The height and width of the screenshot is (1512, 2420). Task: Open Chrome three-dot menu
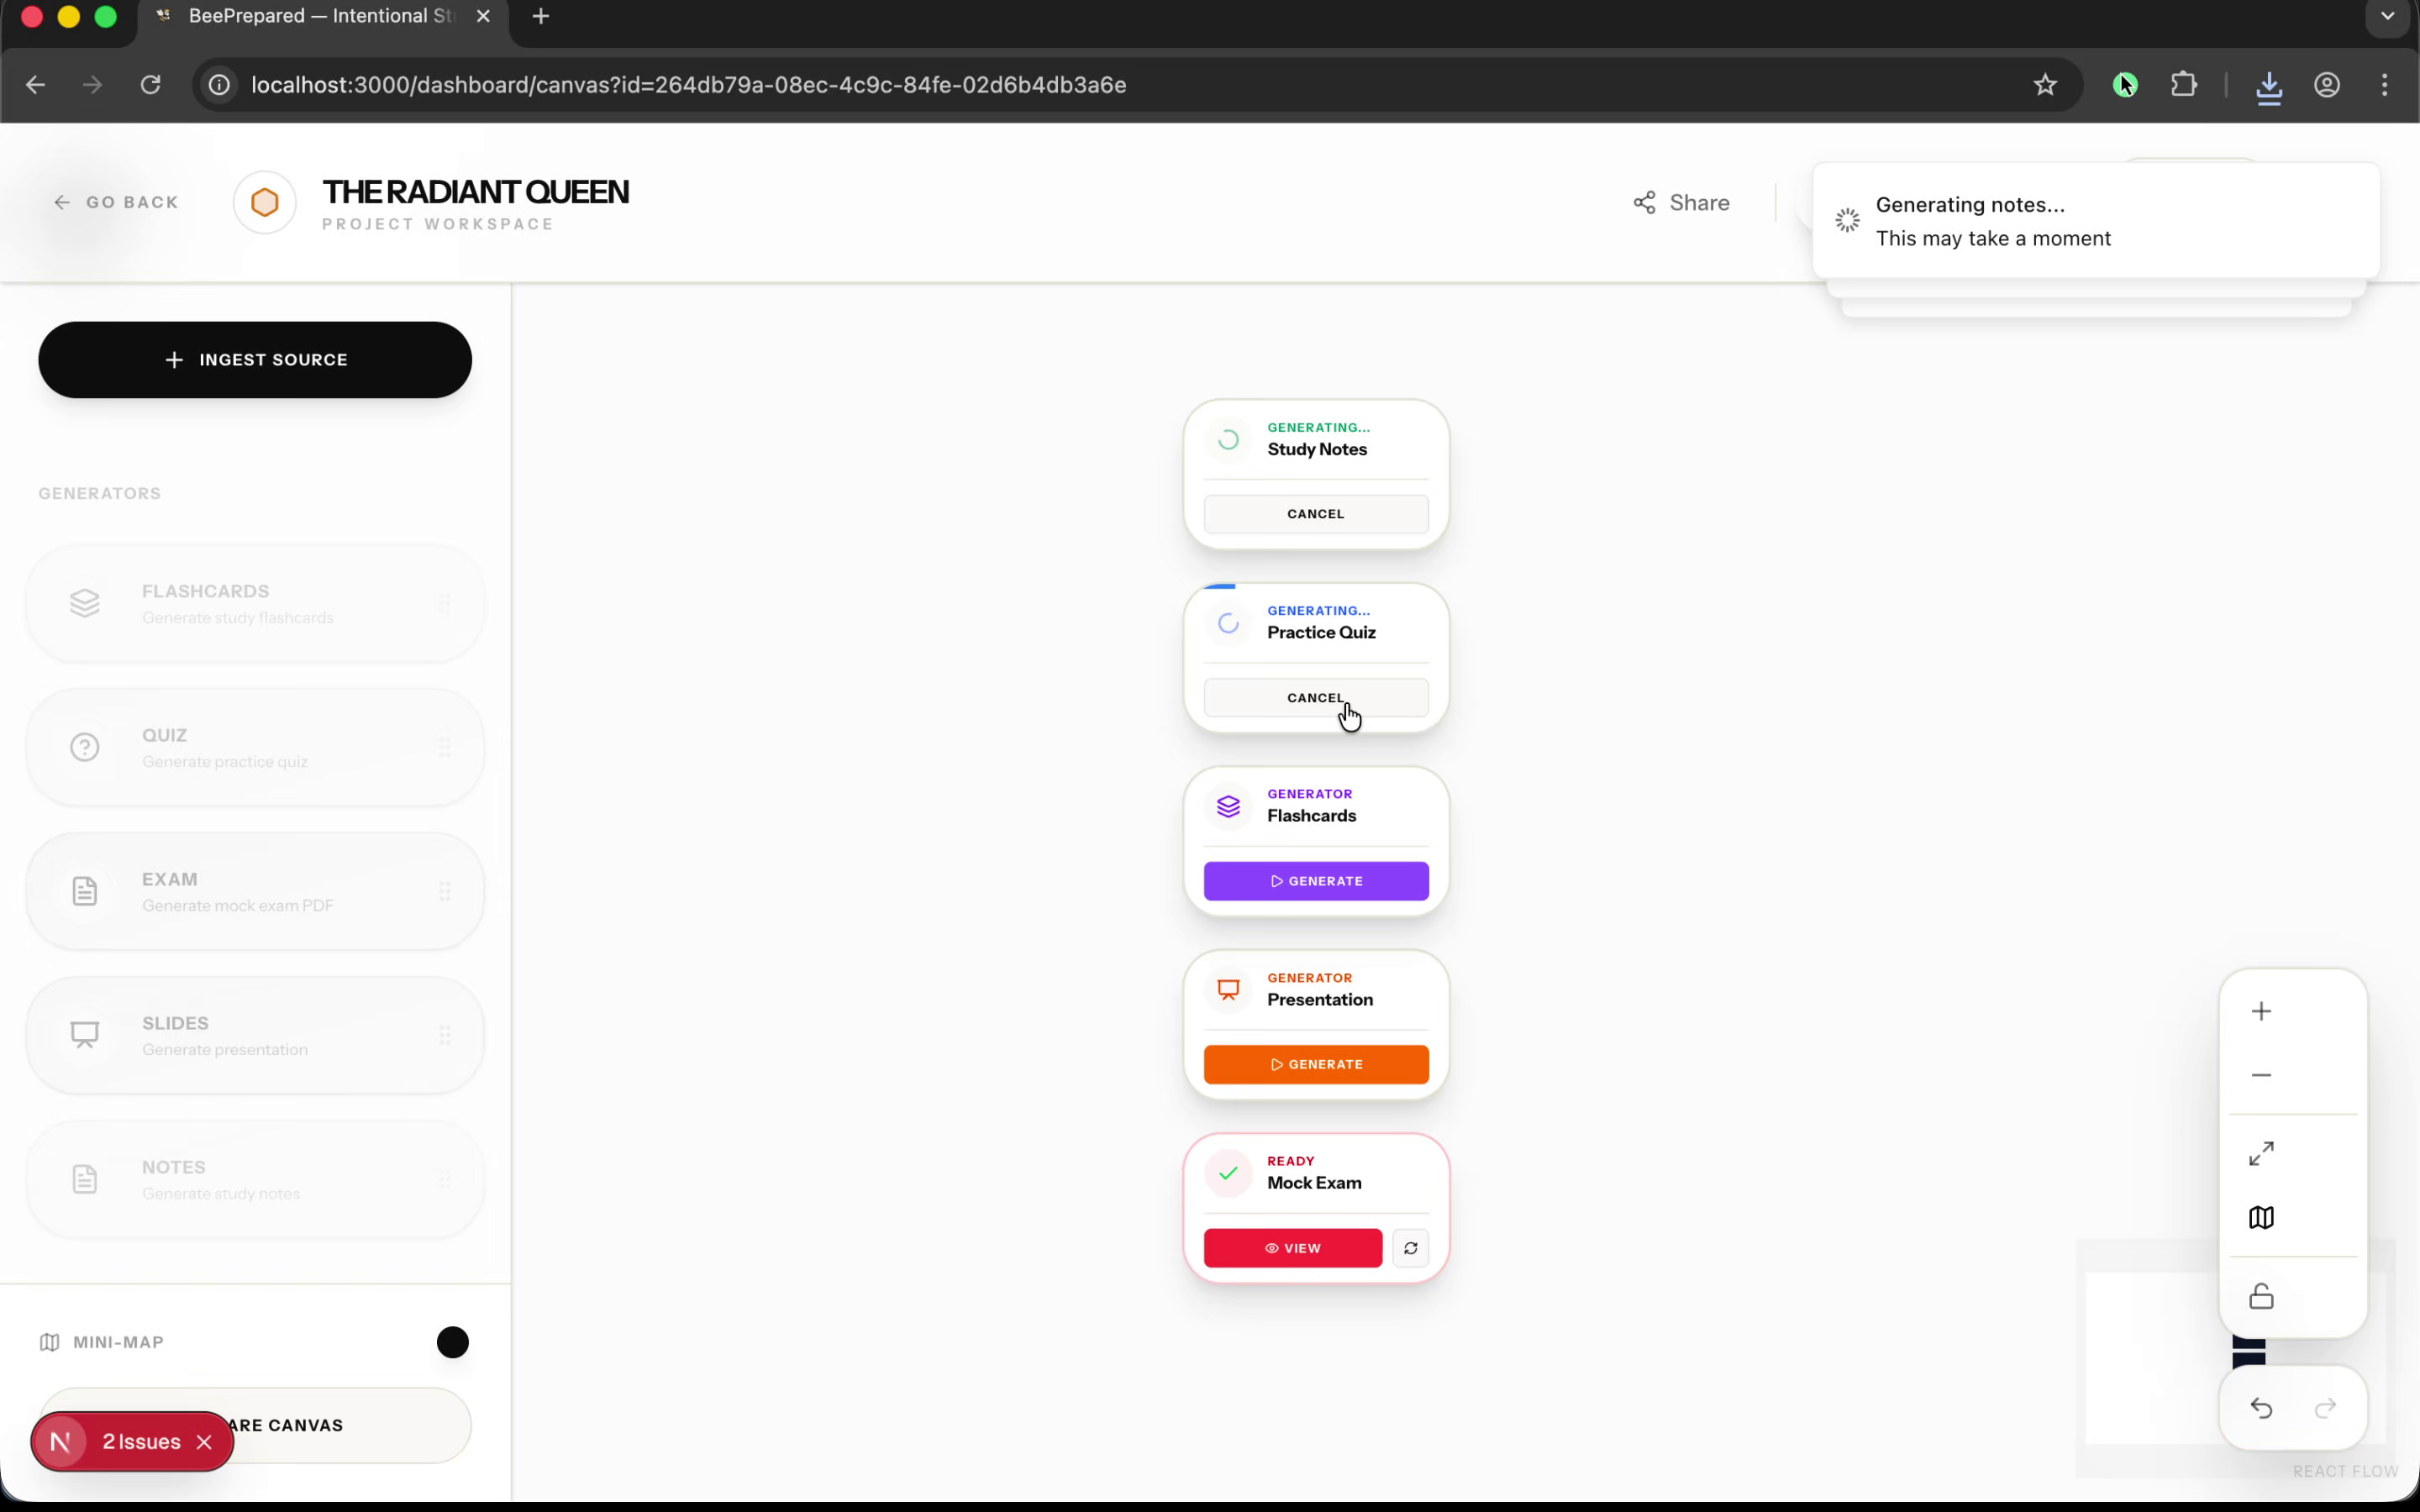[2384, 85]
